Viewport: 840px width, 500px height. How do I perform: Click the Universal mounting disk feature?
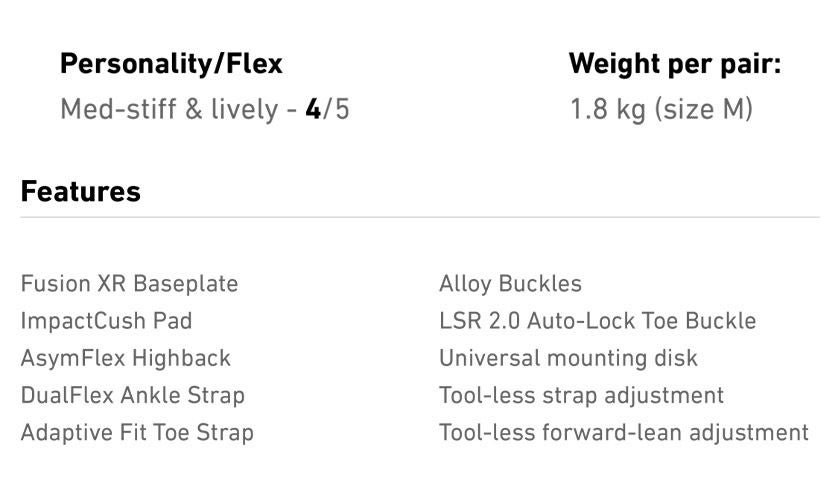568,358
